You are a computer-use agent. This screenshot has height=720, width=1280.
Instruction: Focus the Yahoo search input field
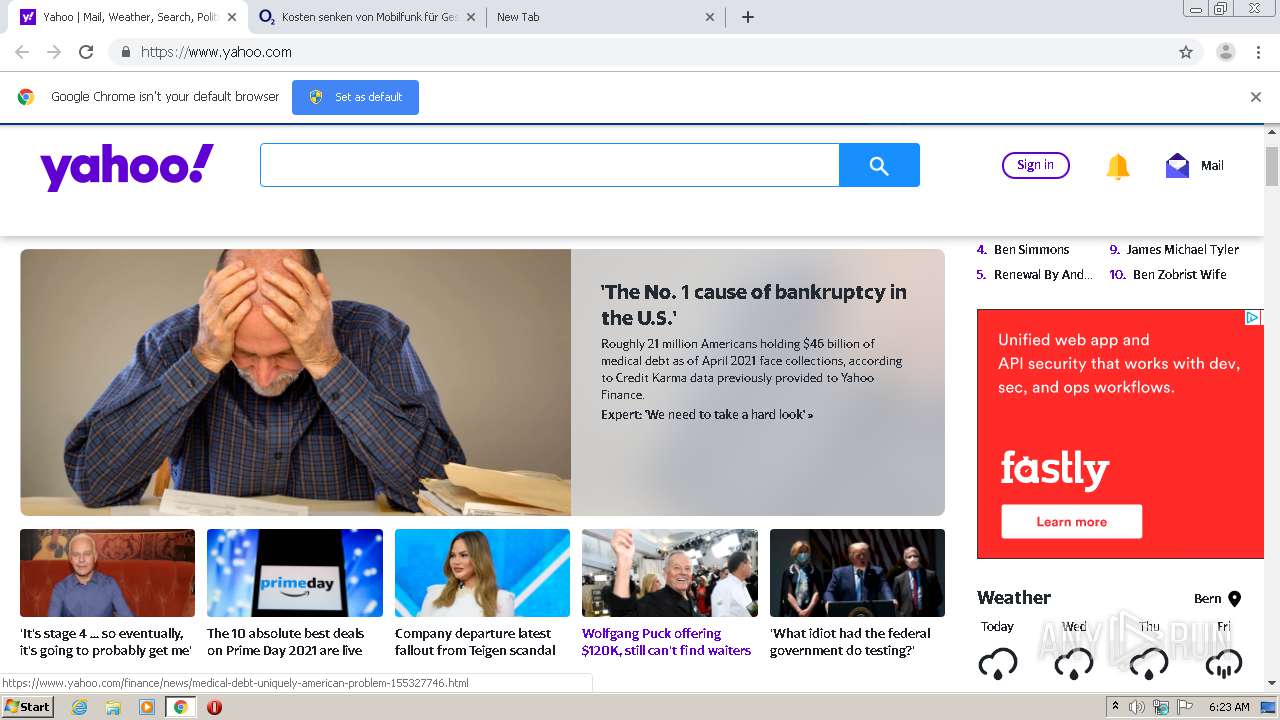tap(549, 165)
